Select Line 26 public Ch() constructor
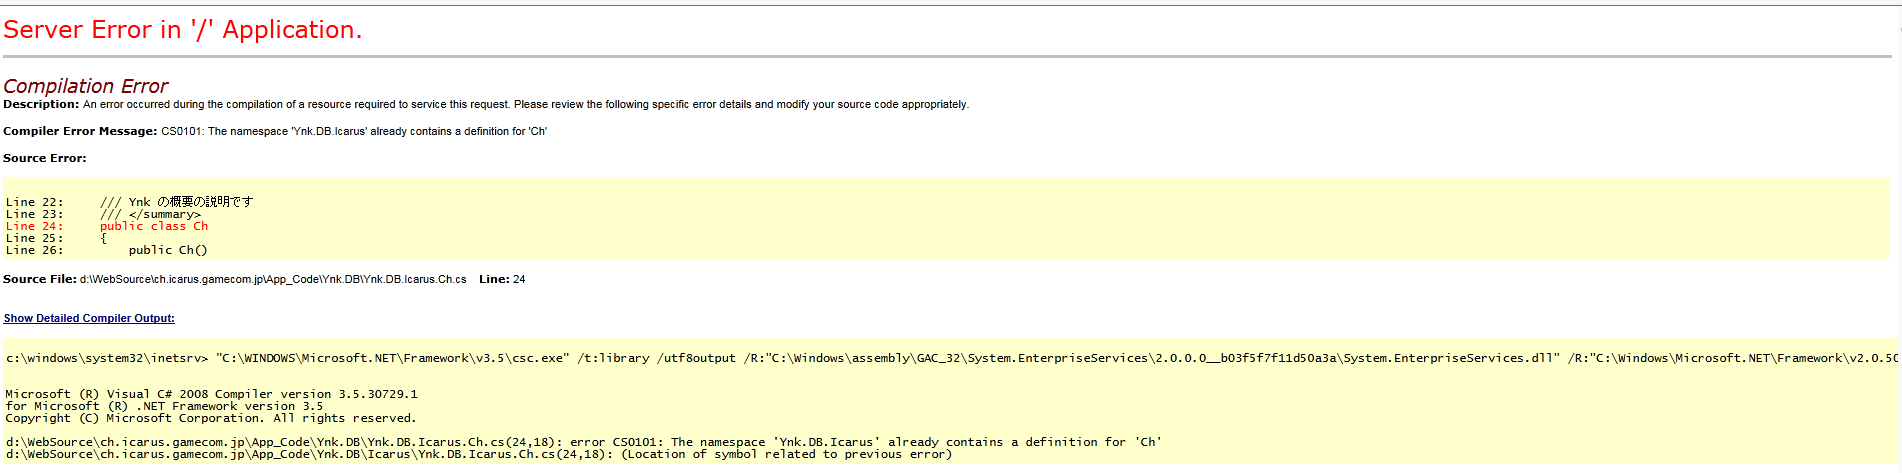 (107, 250)
